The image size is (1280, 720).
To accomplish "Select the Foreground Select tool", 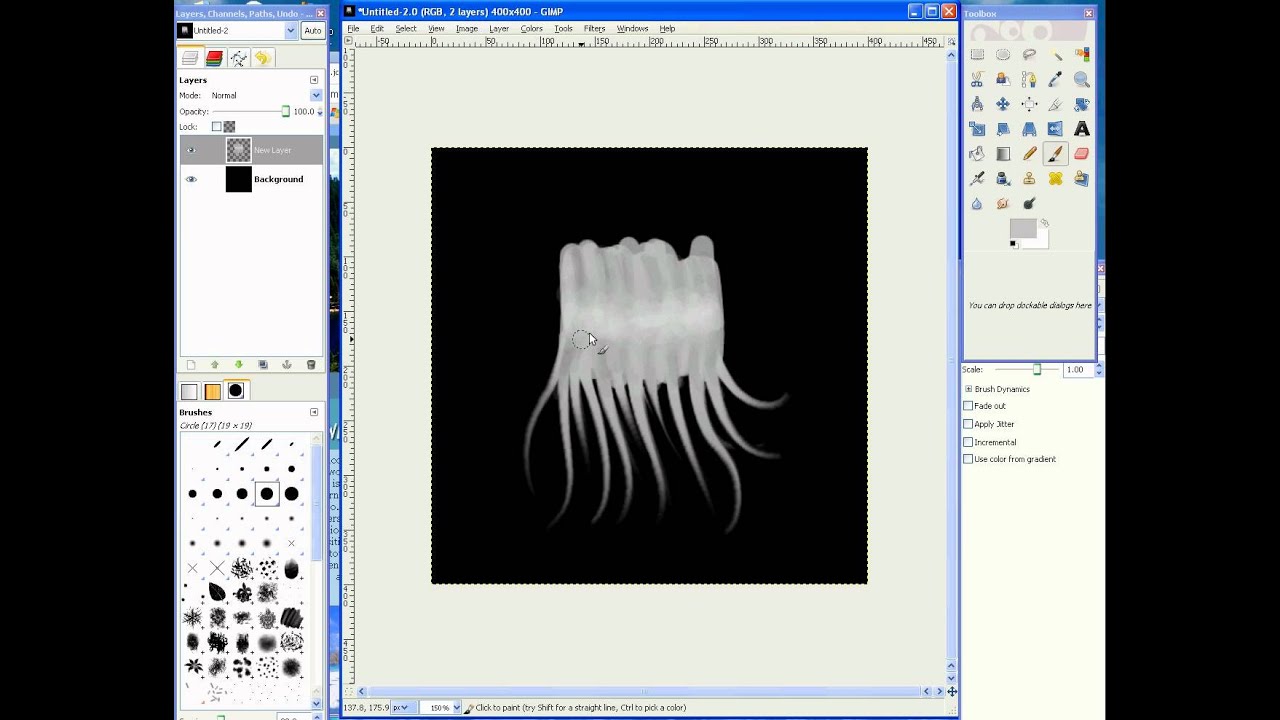I will [x=1003, y=80].
